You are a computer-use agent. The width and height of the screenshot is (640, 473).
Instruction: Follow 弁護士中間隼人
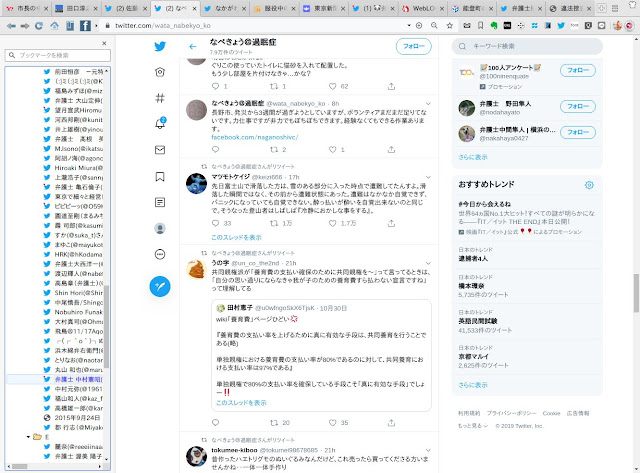[578, 132]
